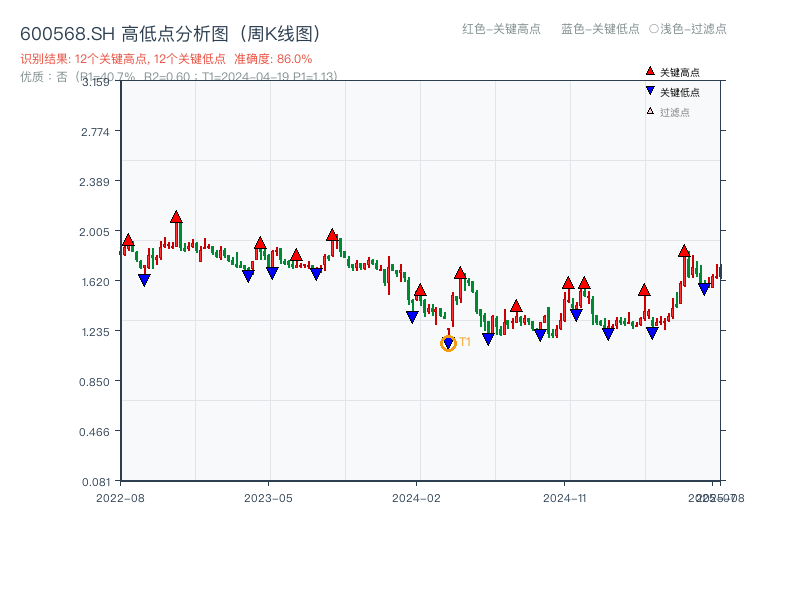
Task: Click the 1.620 y-axis label
Action: coord(95,282)
